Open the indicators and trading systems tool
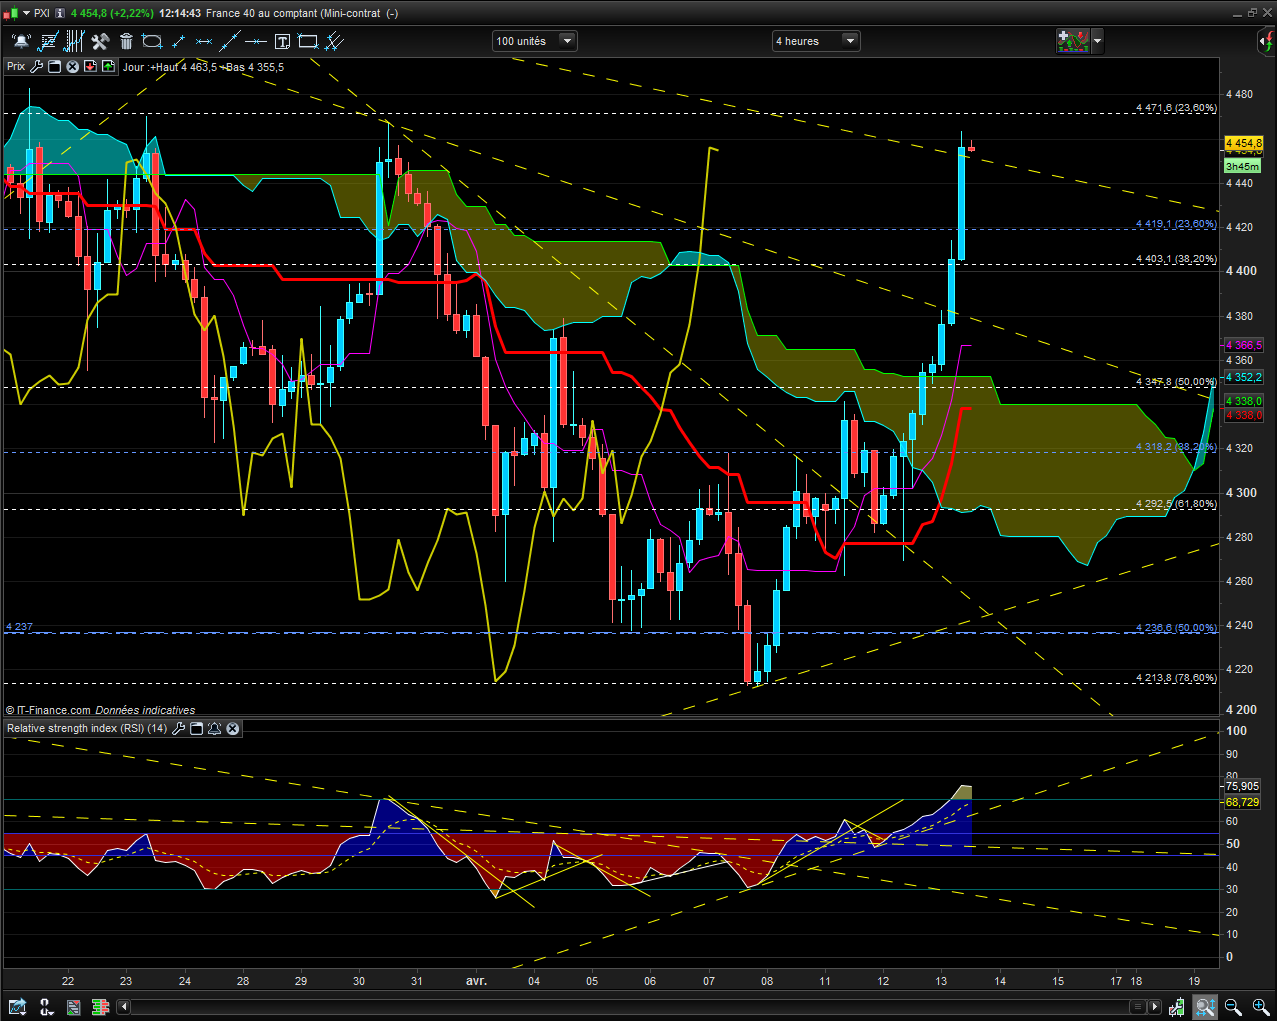The height and width of the screenshot is (1021, 1277). pyautogui.click(x=47, y=41)
